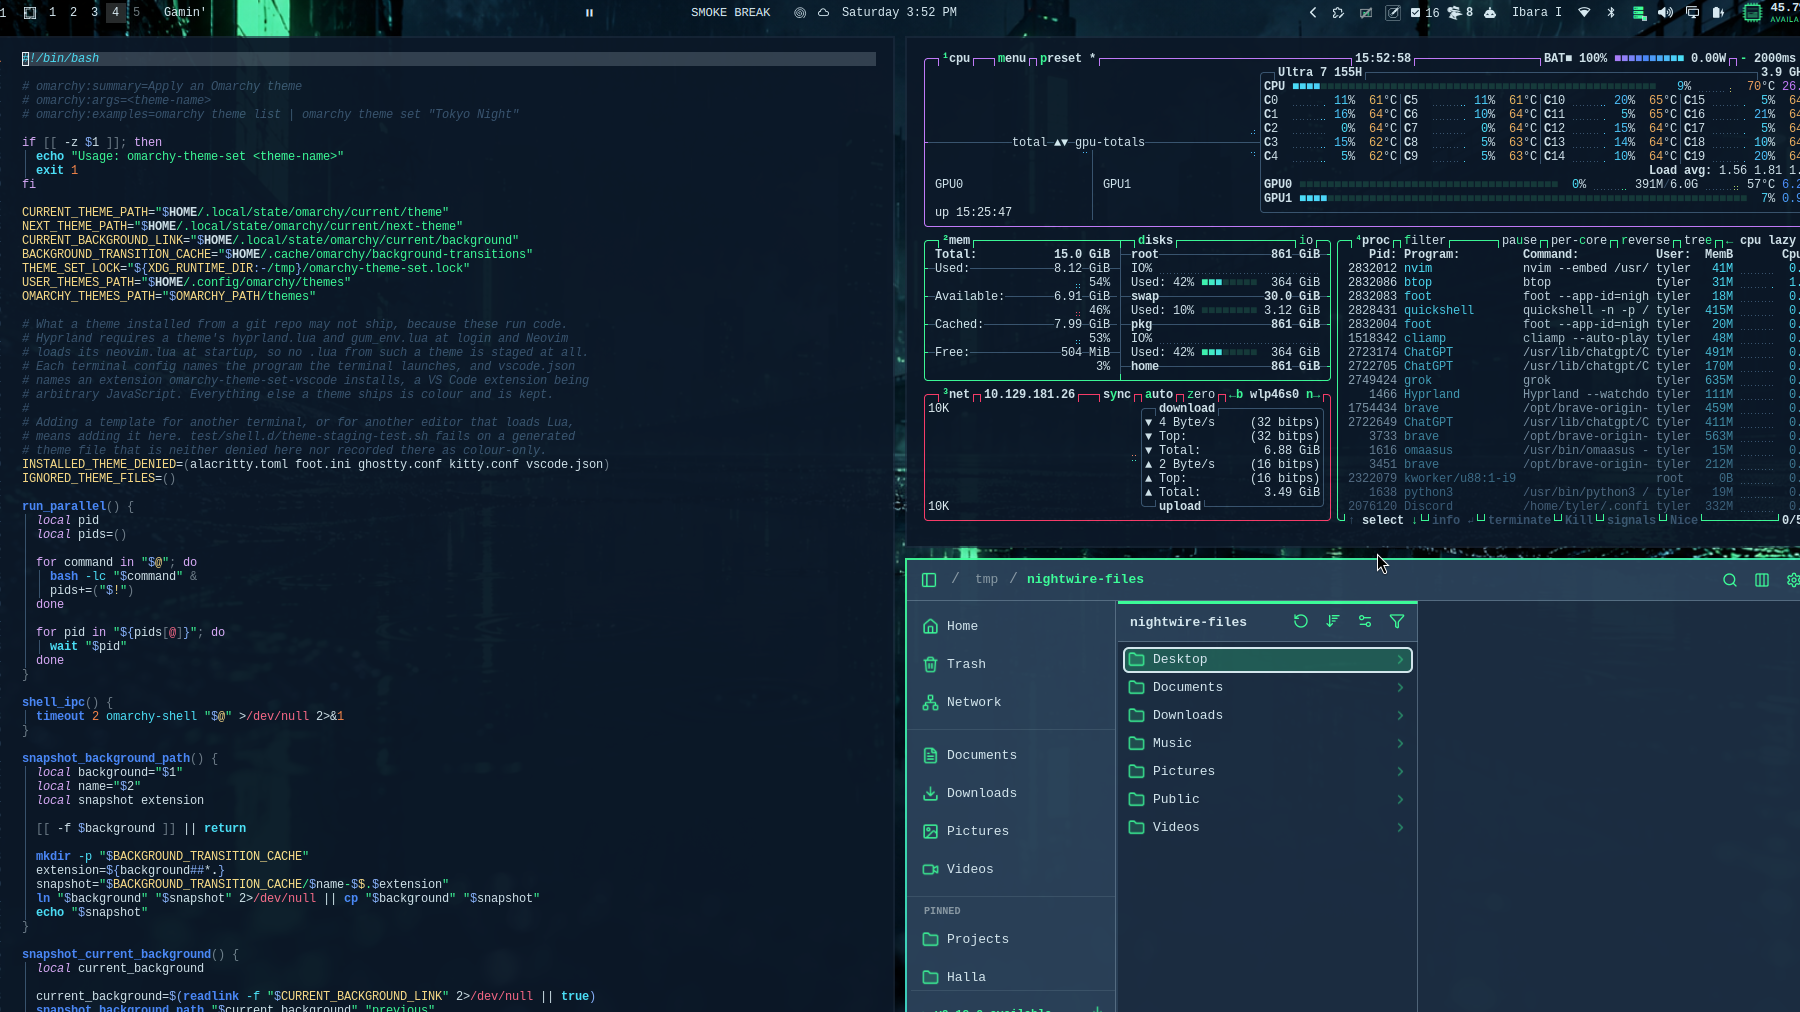Click the battery icon in the top bar
Screen dimensions: 1800x1012
coord(1718,13)
